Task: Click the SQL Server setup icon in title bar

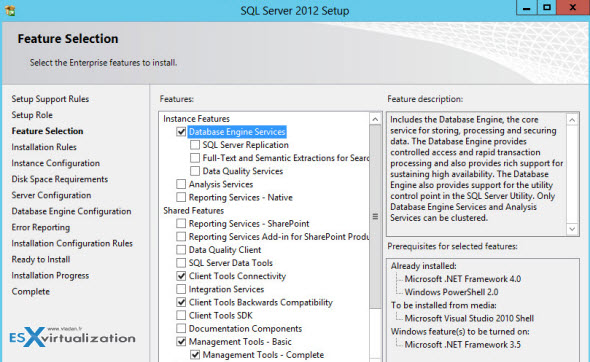Action: coord(10,10)
